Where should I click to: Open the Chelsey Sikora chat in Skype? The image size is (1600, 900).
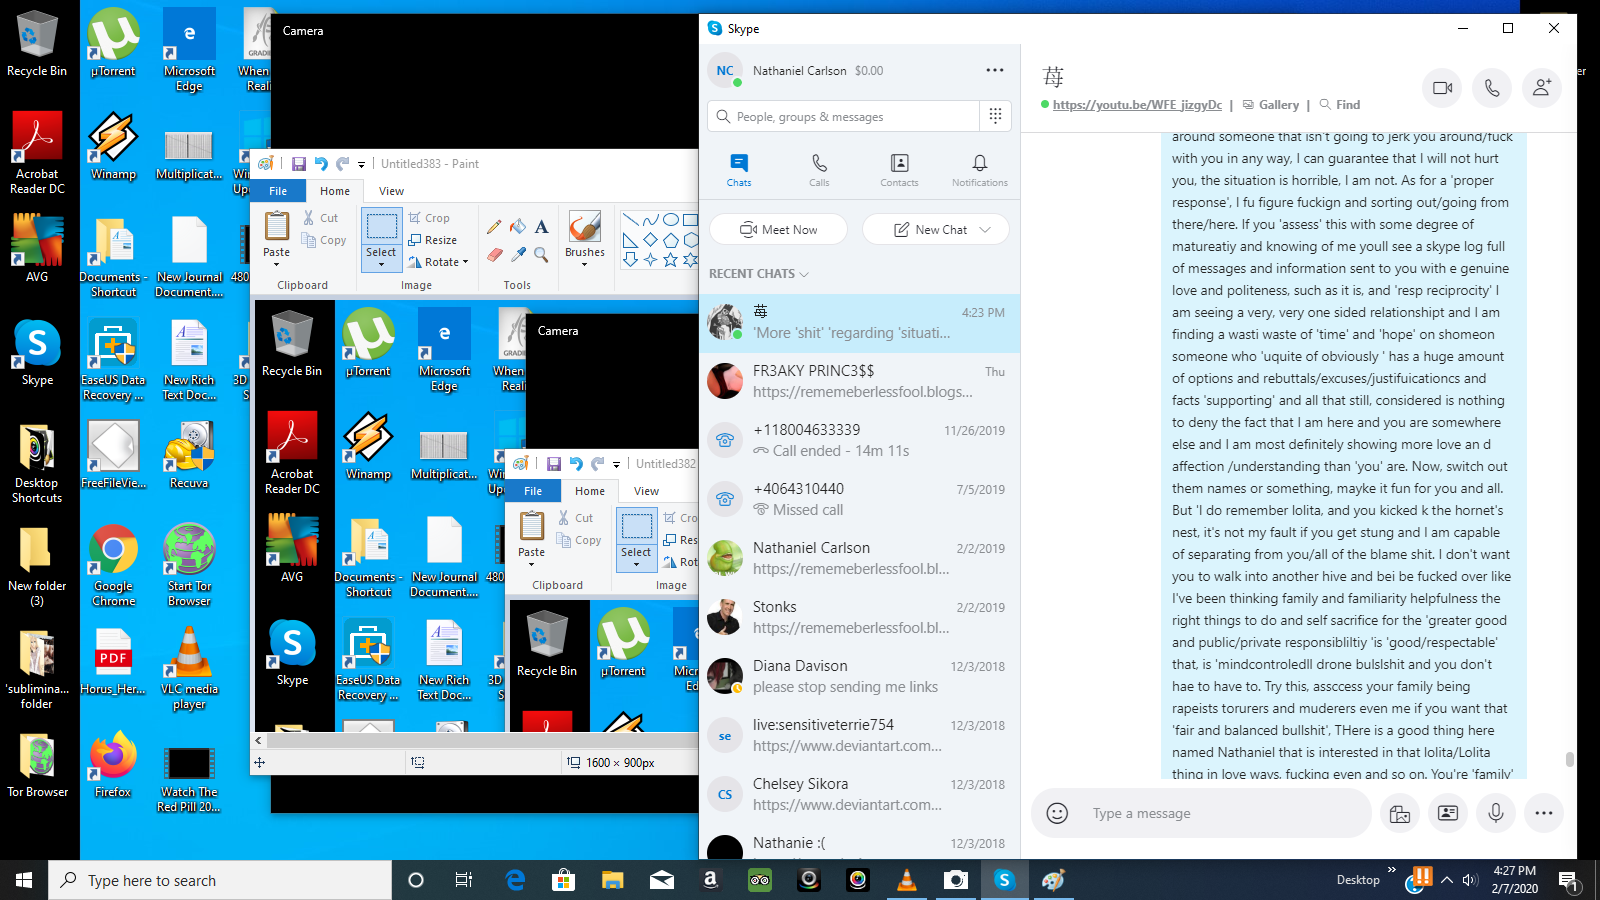[860, 794]
